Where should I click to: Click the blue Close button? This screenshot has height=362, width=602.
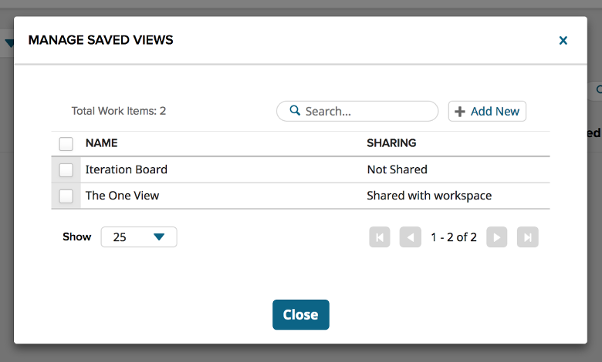(301, 315)
